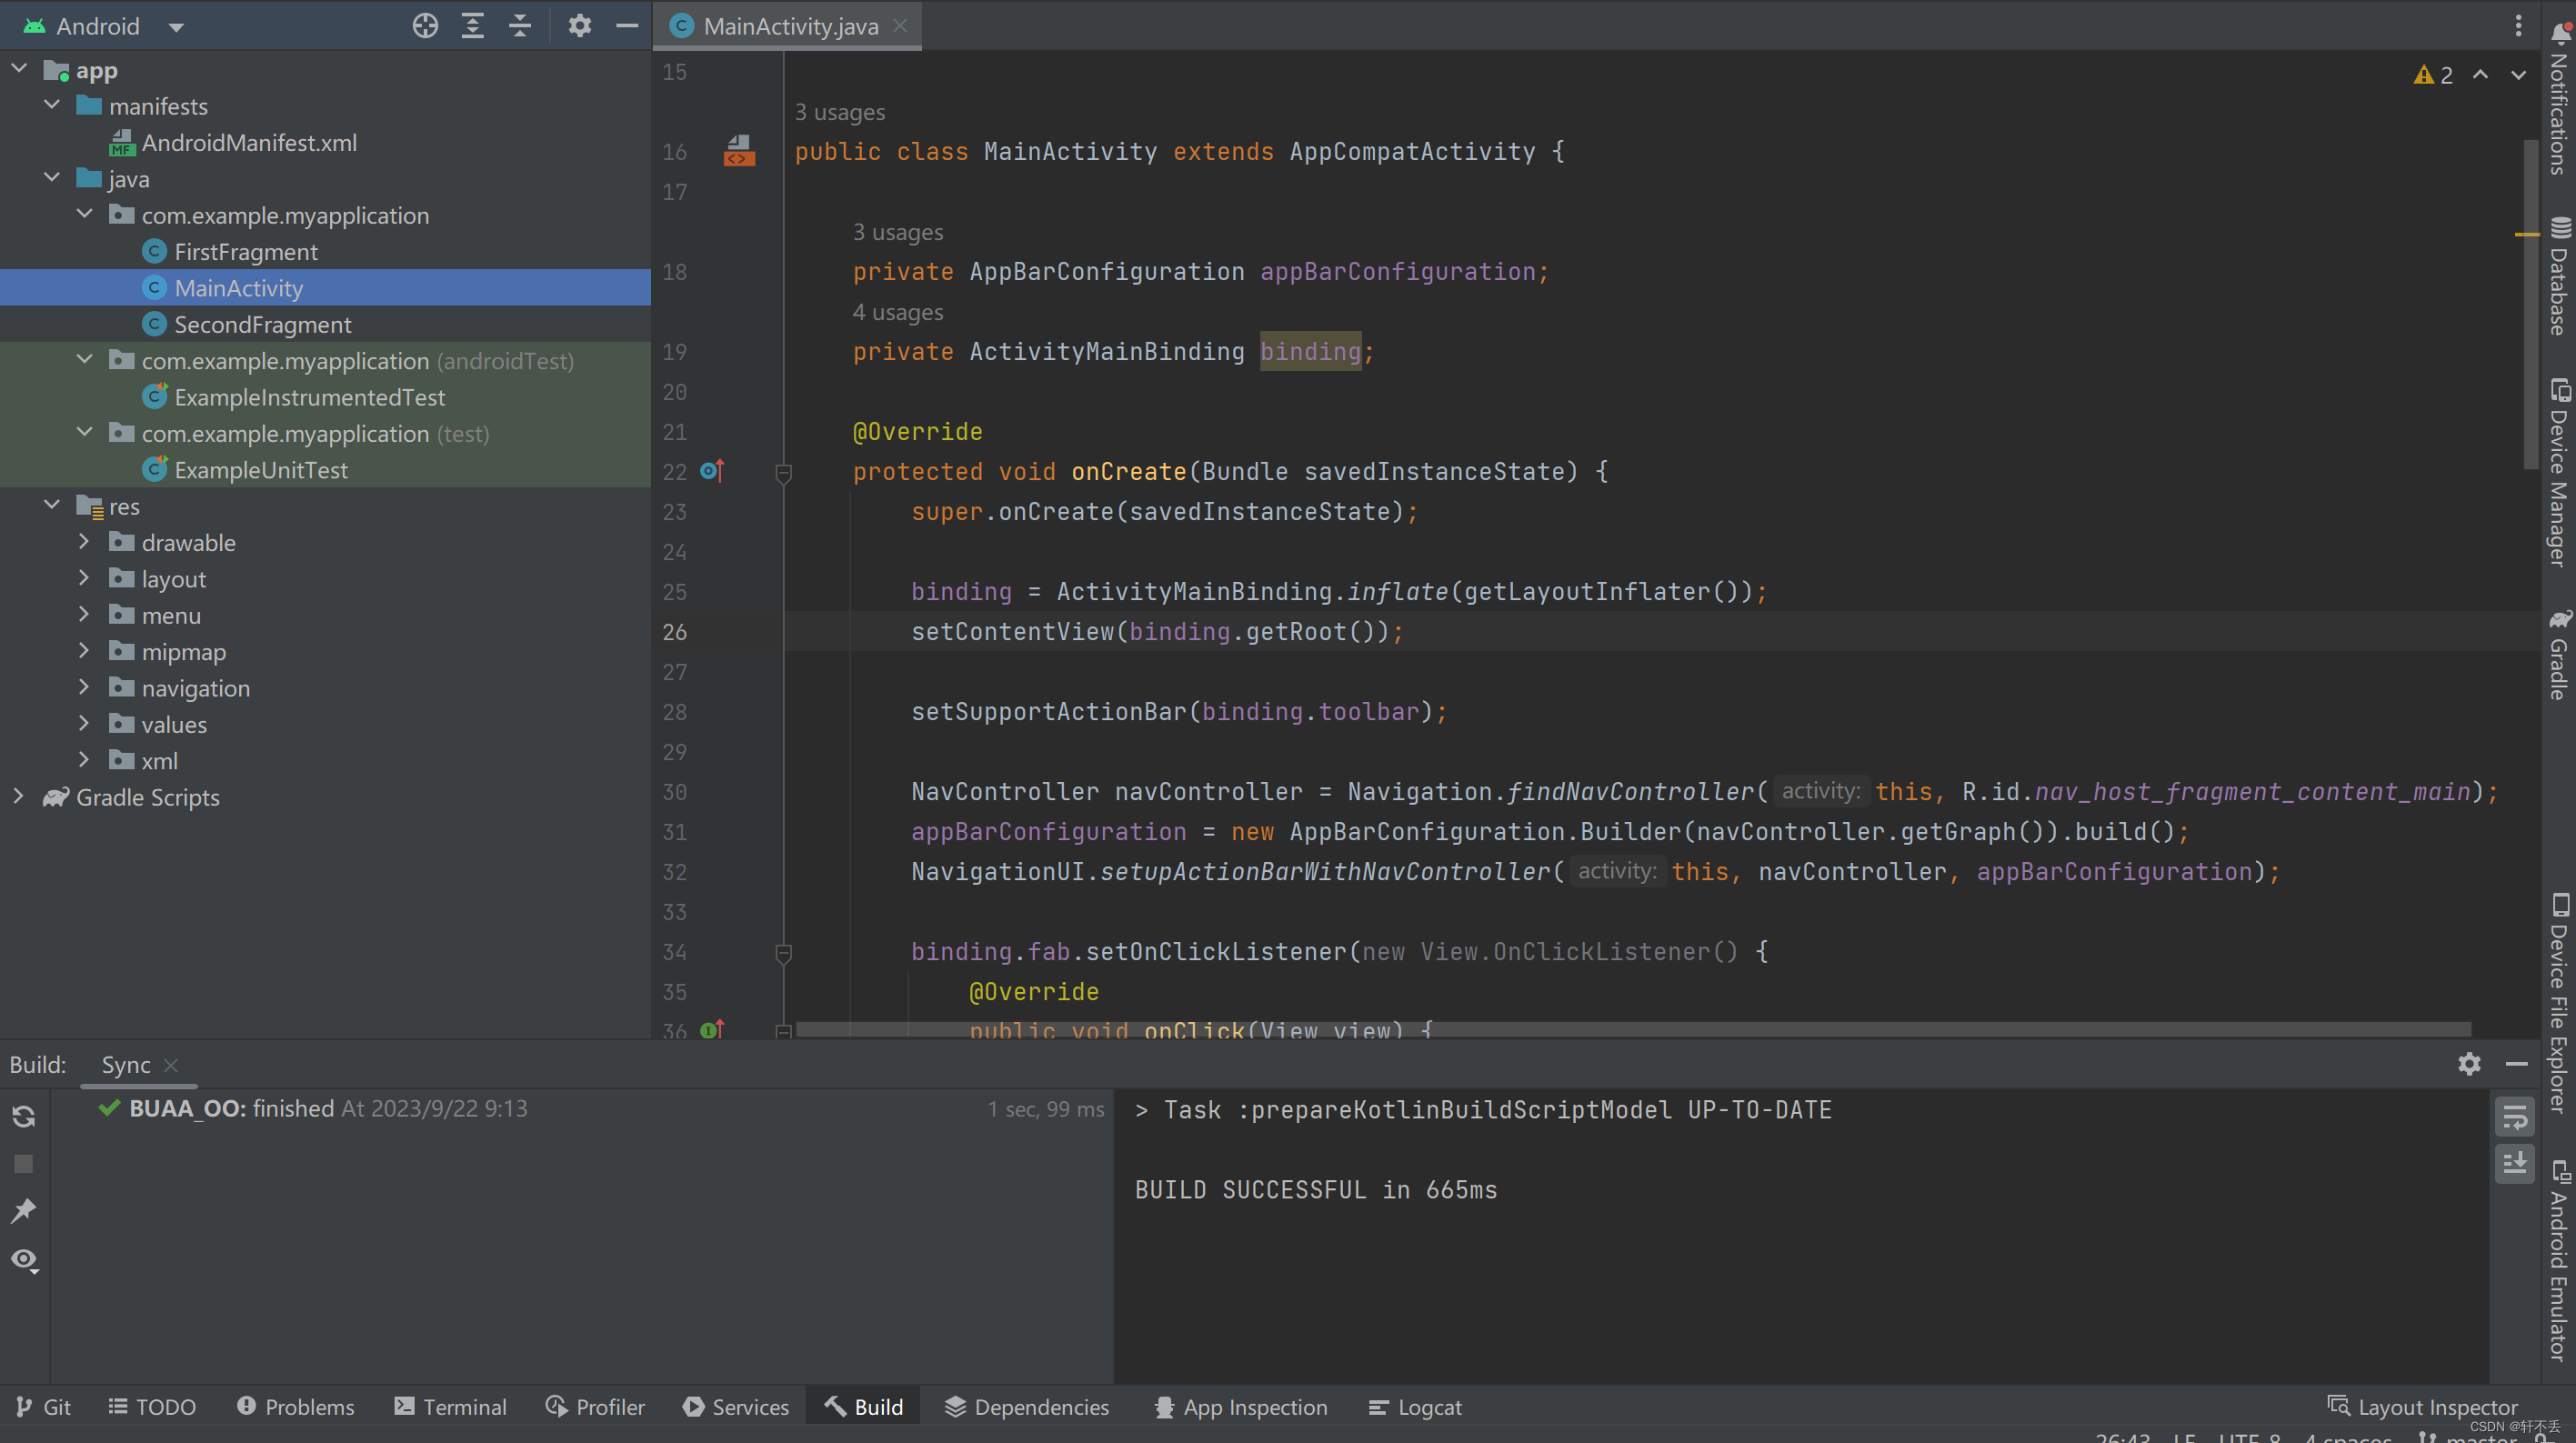Reload the Gradle sync in Build panel
Image resolution: width=2576 pixels, height=1443 pixels.
24,1116
